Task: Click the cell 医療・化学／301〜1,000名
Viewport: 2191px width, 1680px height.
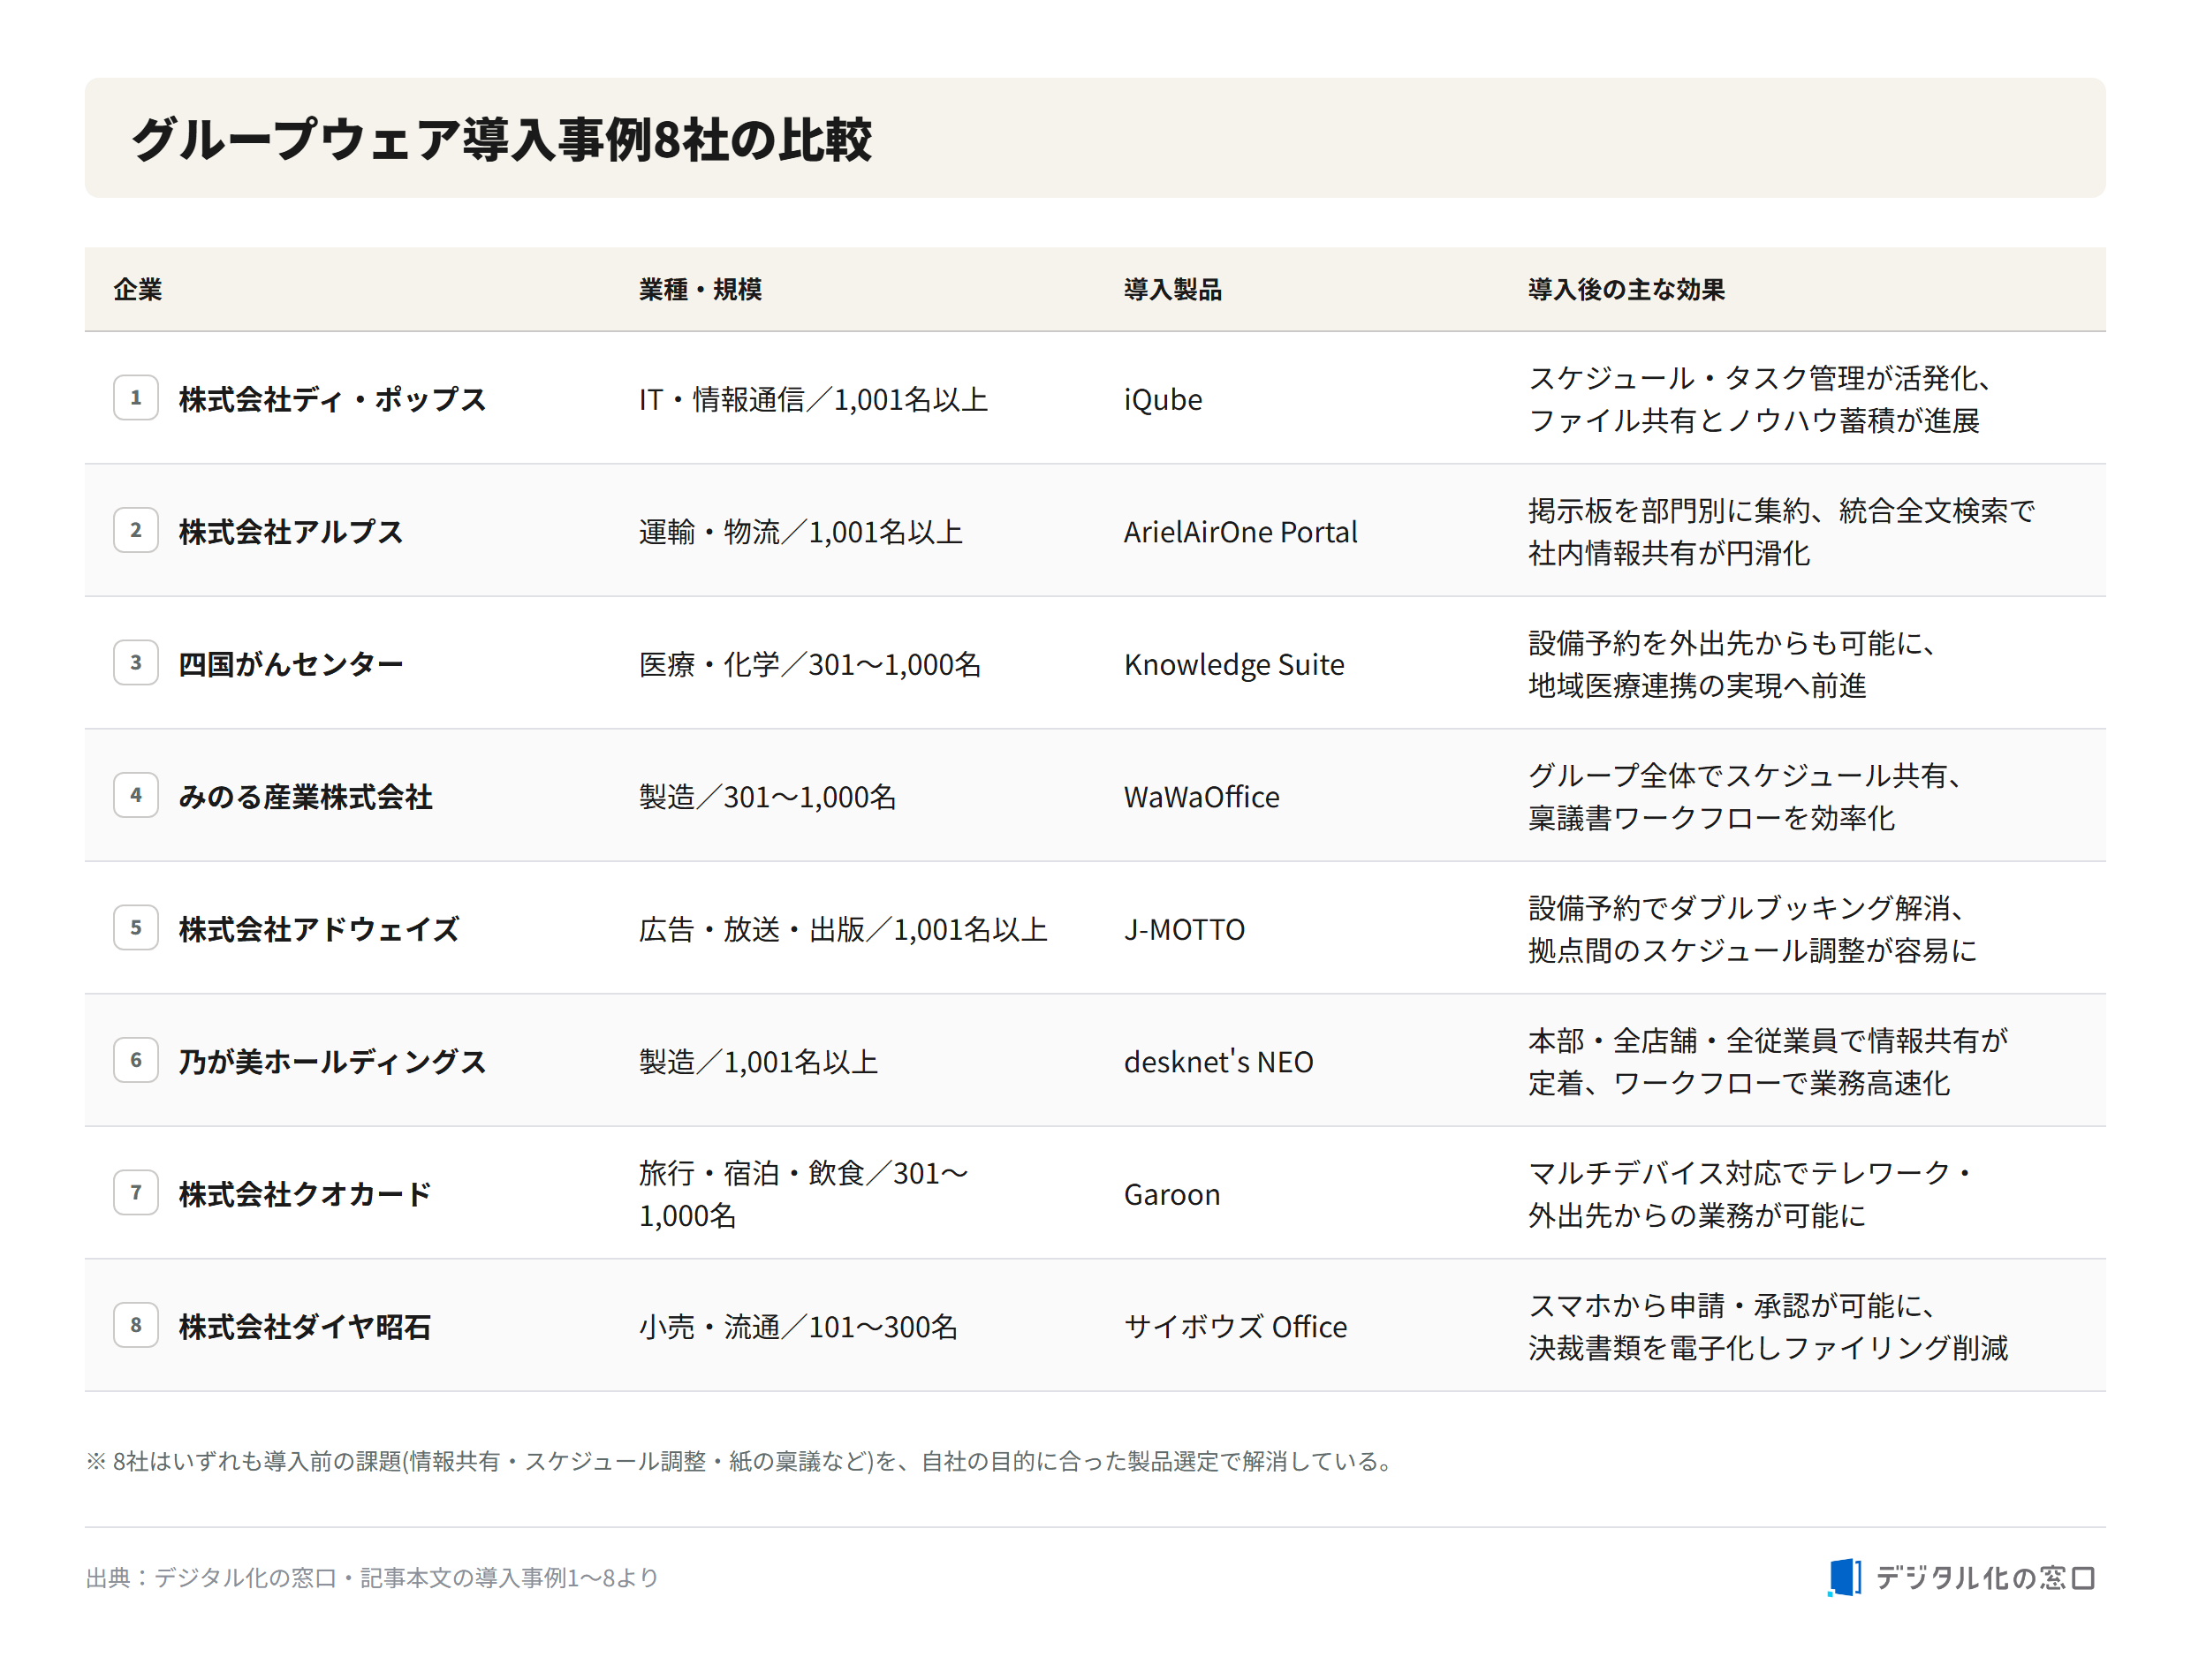Action: tap(810, 664)
